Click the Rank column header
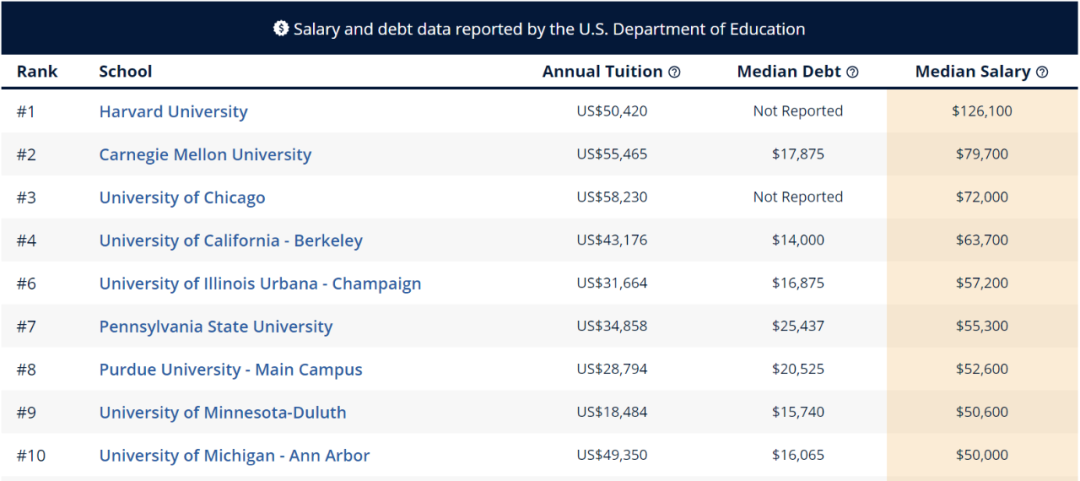1080x481 pixels. 37,72
